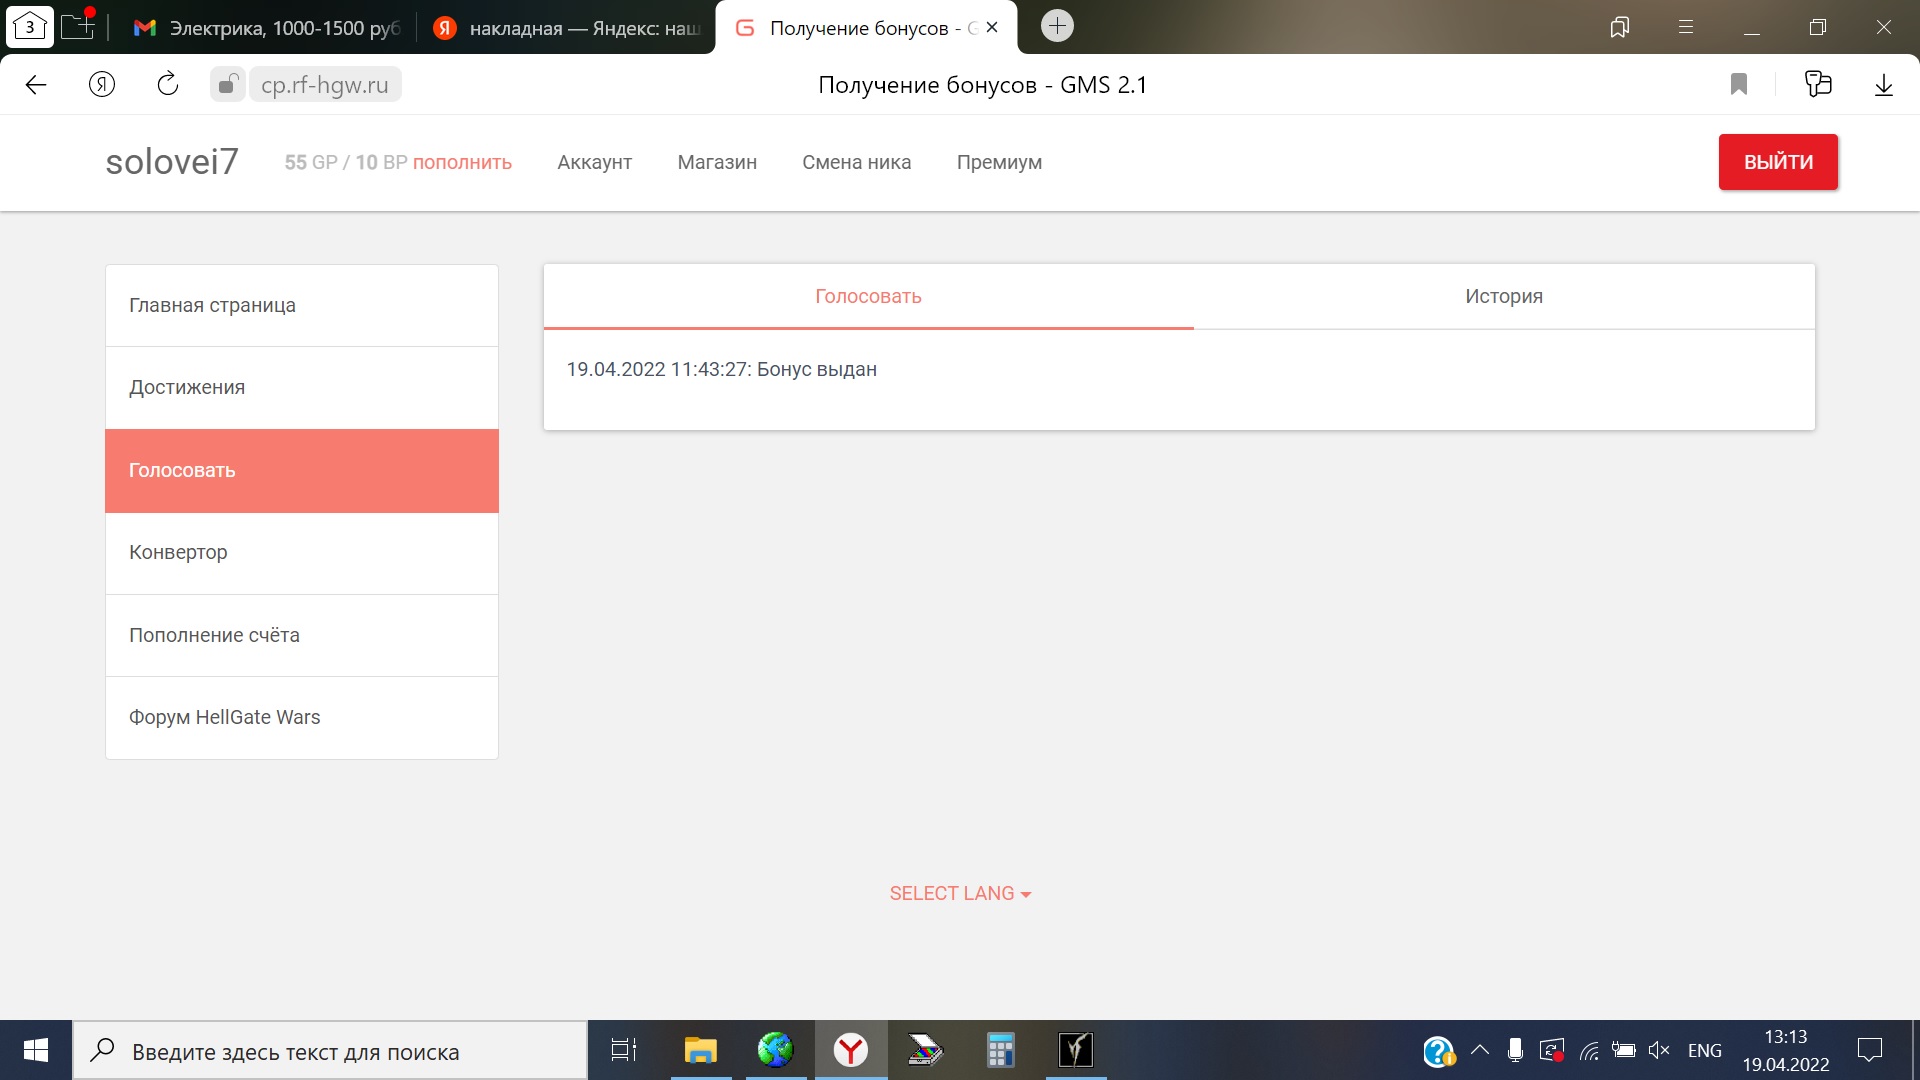Open the downloads icon
This screenshot has height=1080, width=1920.
coord(1884,85)
